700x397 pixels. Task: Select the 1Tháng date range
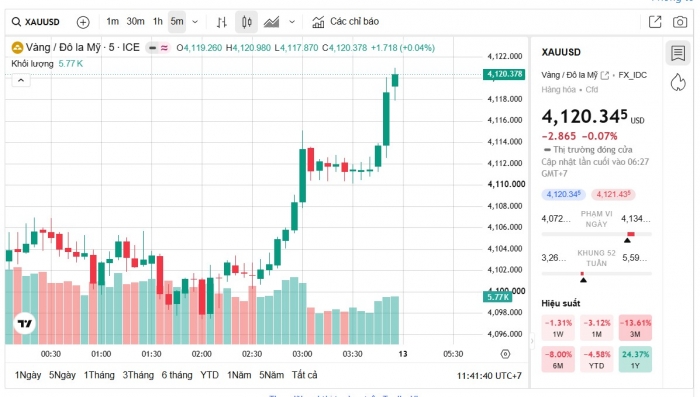[99, 375]
